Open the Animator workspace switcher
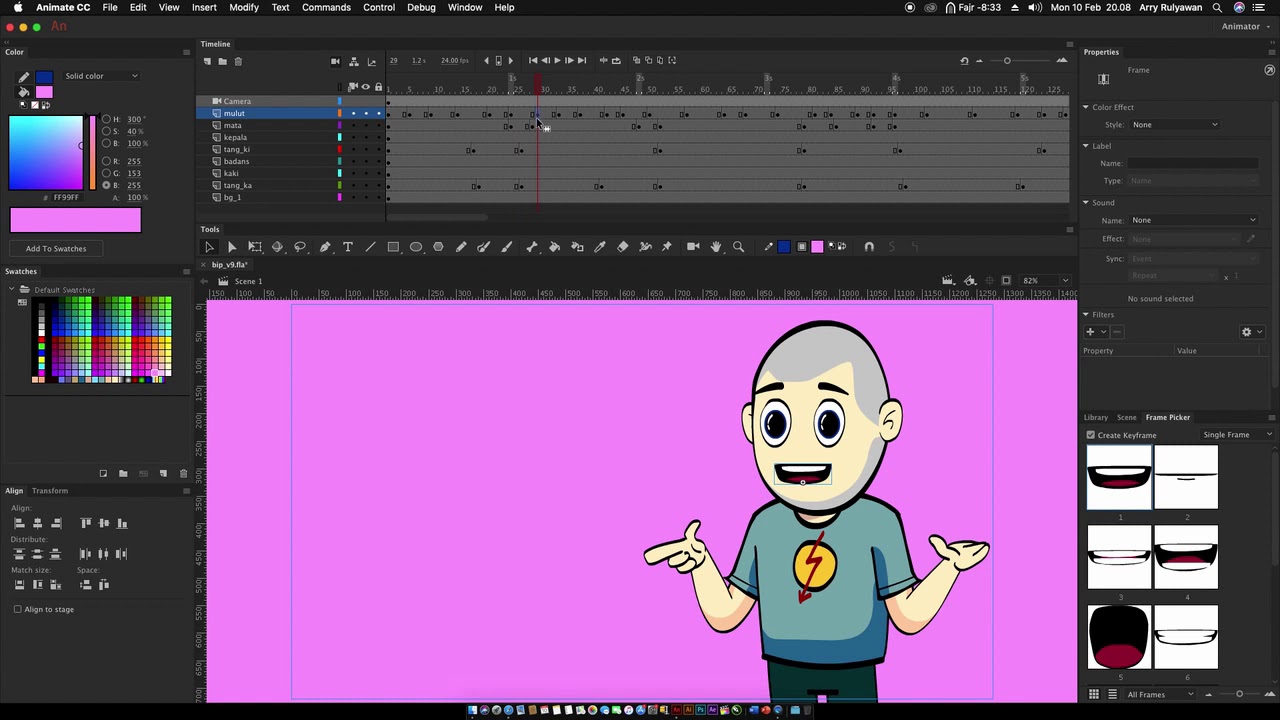This screenshot has height=720, width=1280. 1246,27
